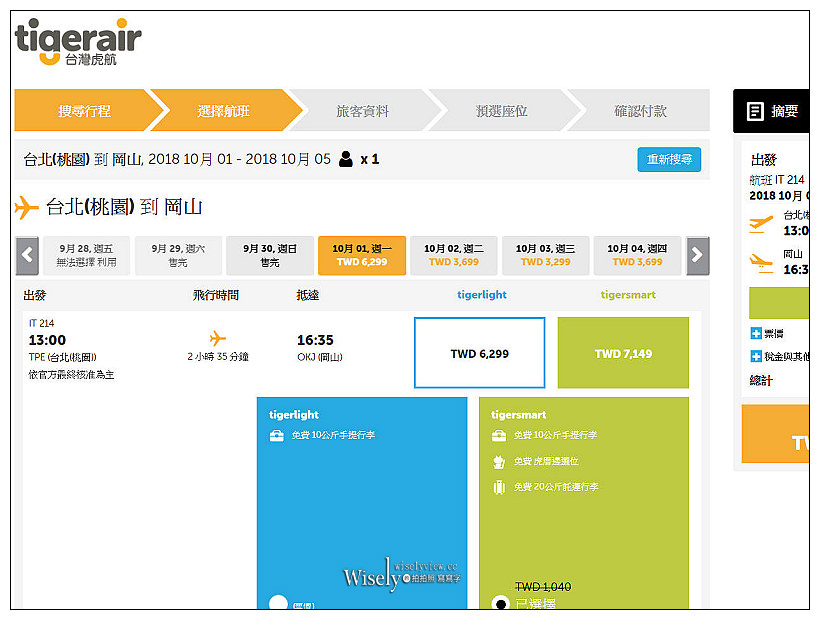Click the tigersmart fare TWD 7,149
Image resolution: width=820 pixels, height=620 pixels.
622,352
